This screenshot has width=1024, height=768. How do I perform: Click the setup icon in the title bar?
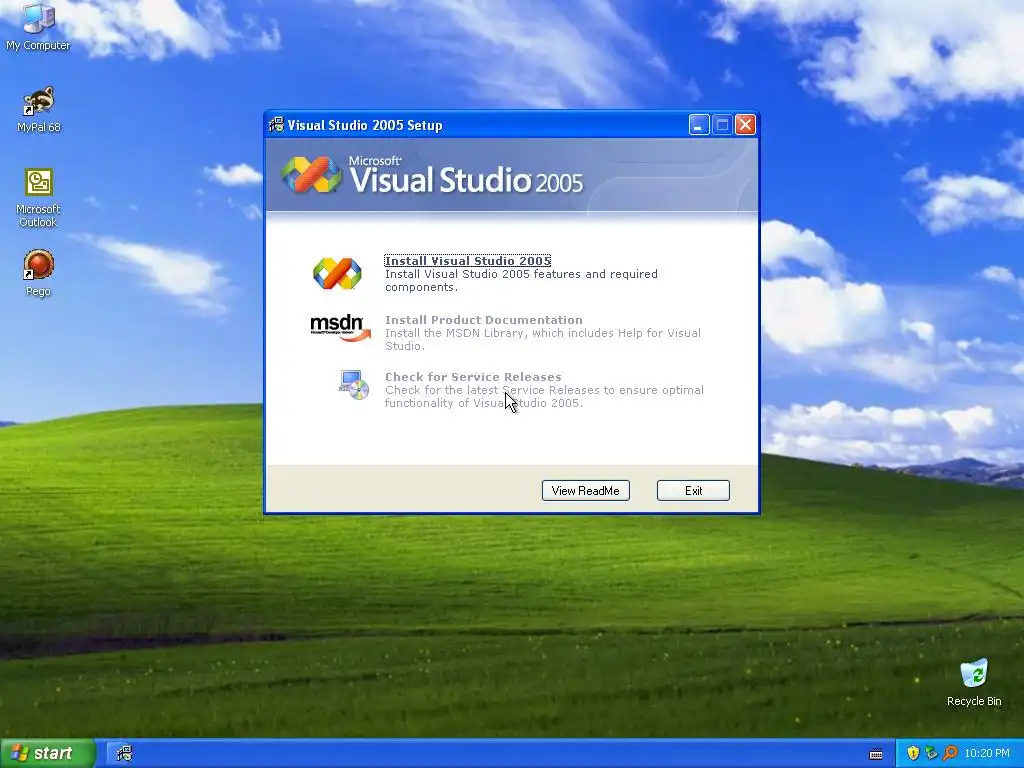276,125
